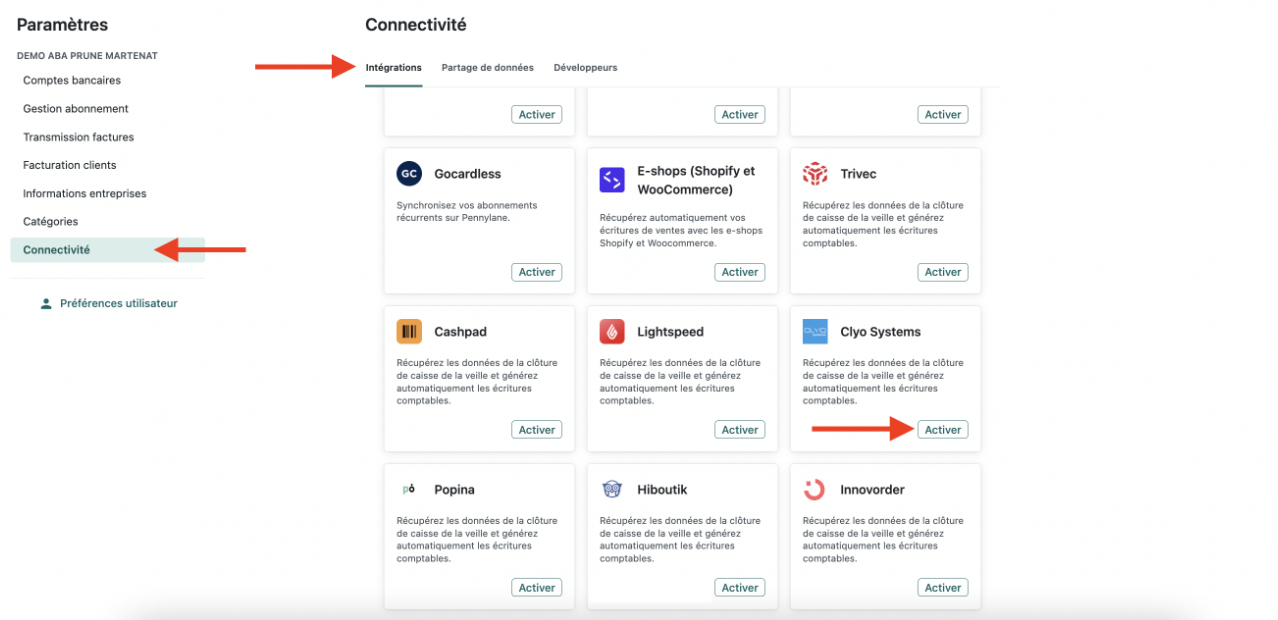Screen dimensions: 1278x620
Task: Click the Popina logo icon
Action: tap(409, 489)
